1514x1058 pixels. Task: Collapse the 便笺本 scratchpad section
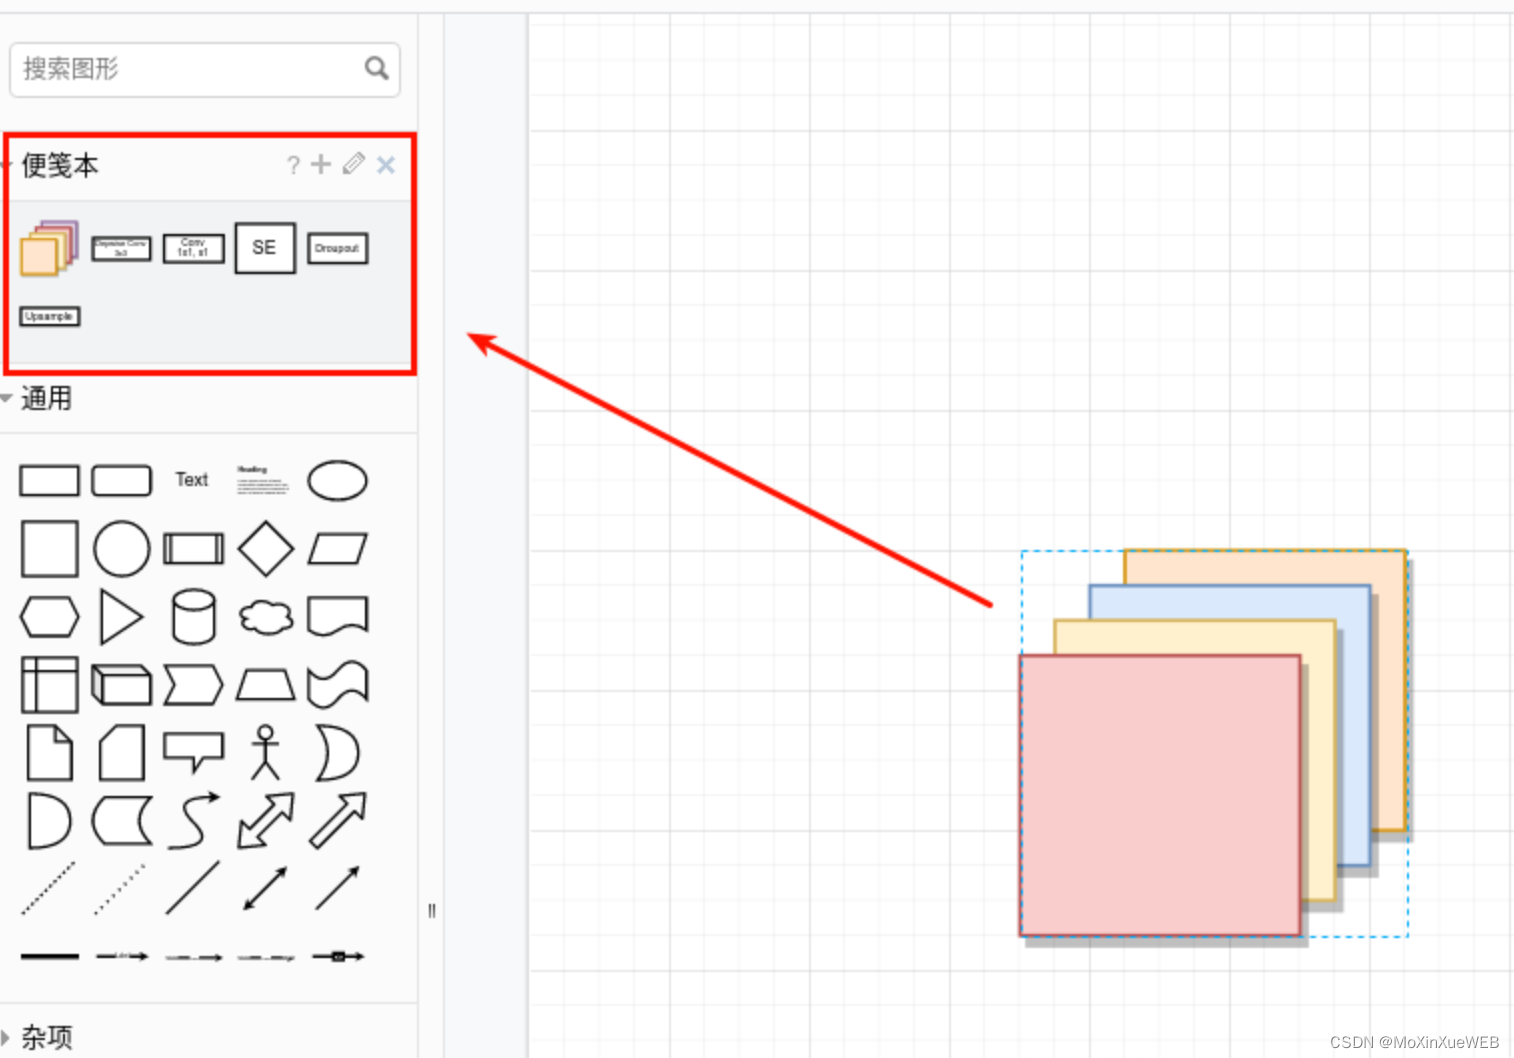(60, 165)
